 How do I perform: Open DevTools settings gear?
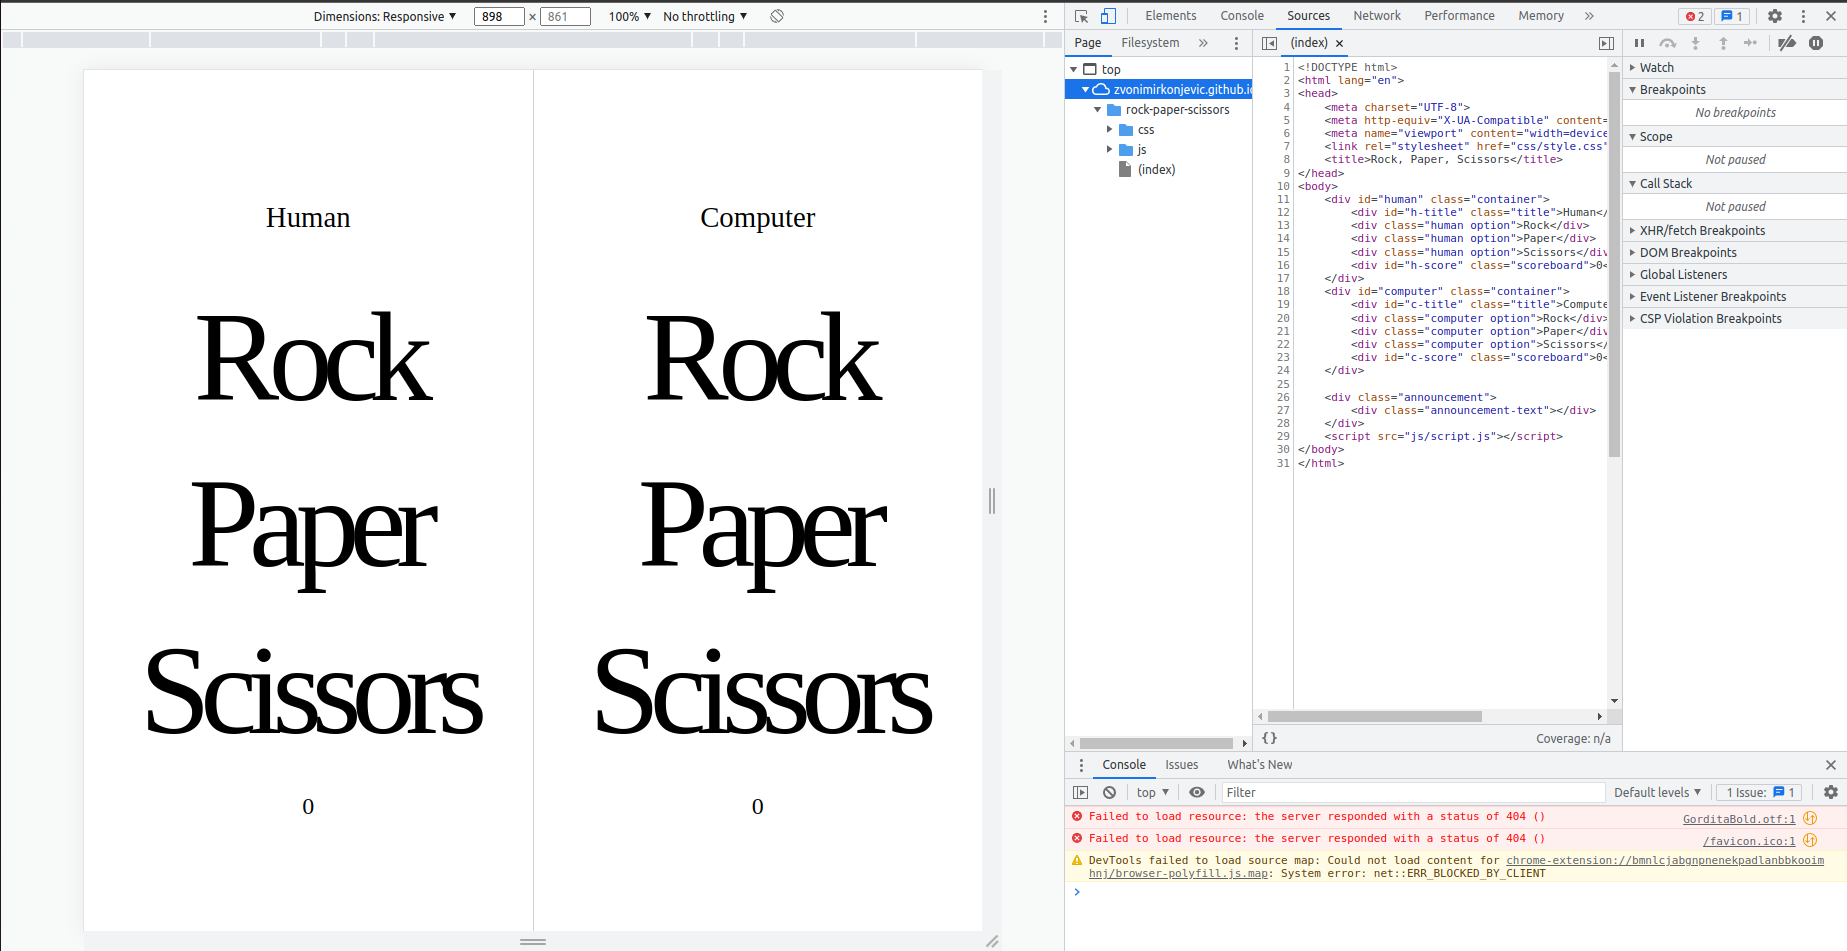coord(1775,16)
